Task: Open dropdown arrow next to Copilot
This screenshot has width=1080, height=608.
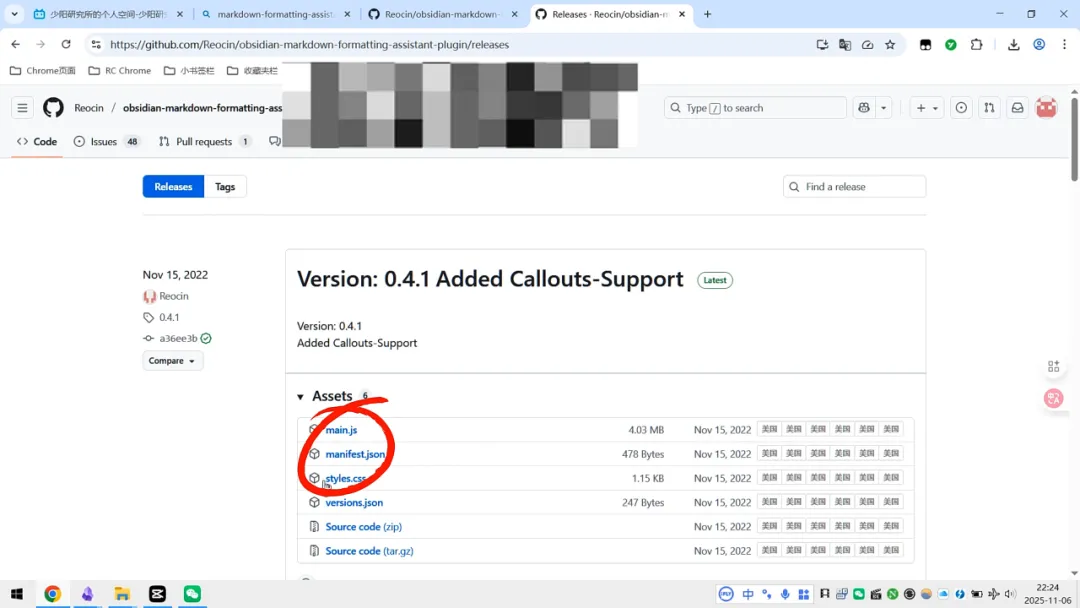Action: [883, 108]
